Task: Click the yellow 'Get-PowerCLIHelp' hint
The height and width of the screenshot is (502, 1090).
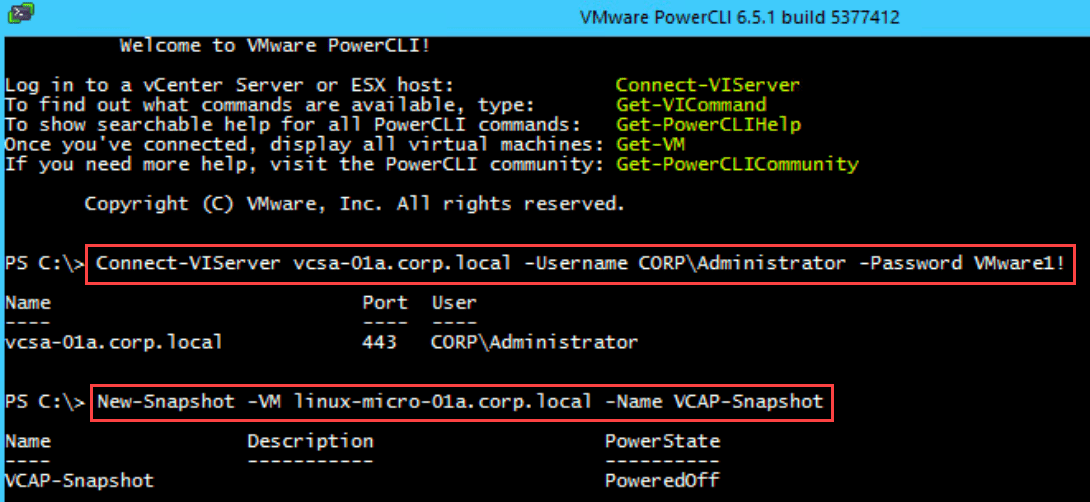Action: (x=708, y=125)
